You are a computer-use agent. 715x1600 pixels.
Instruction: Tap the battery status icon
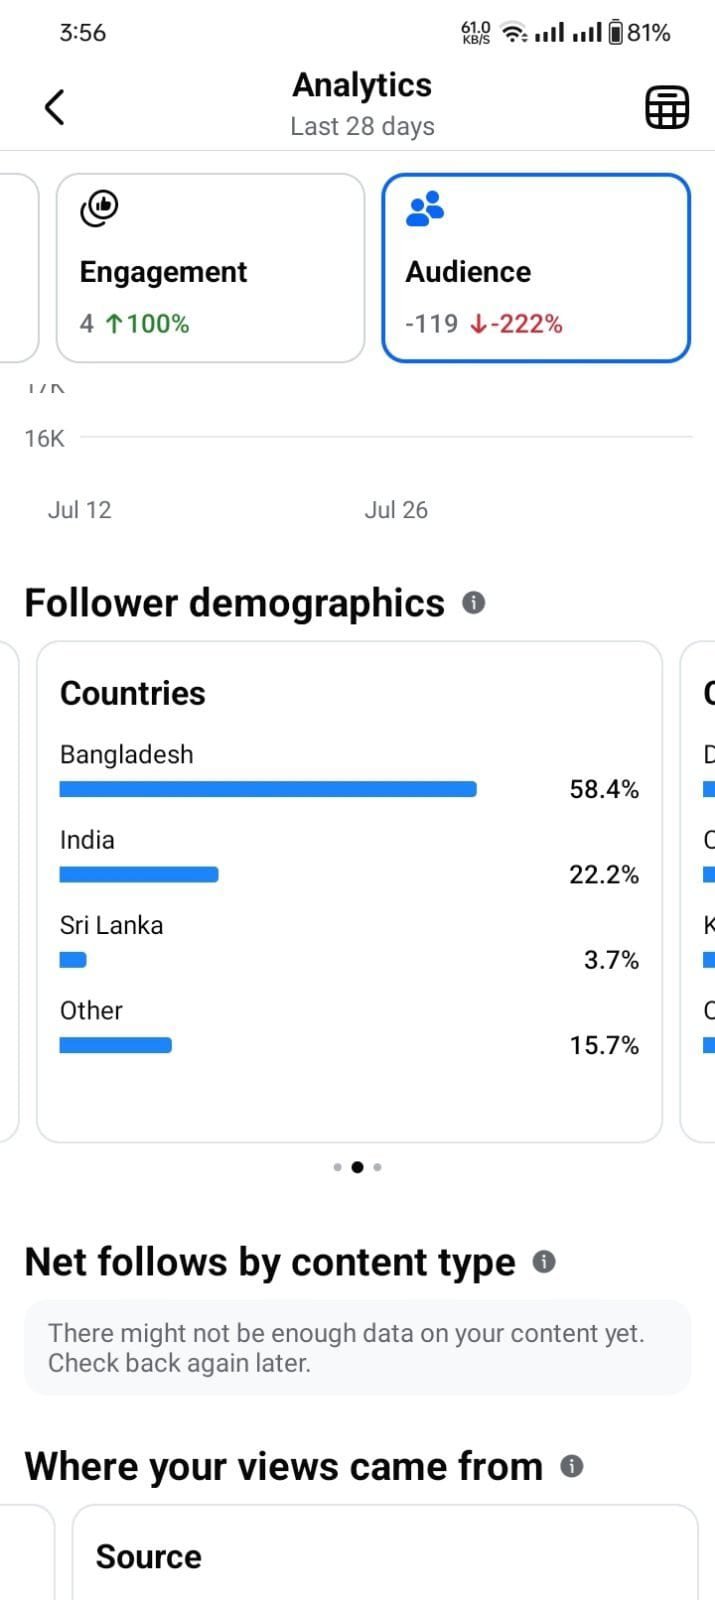(x=616, y=33)
